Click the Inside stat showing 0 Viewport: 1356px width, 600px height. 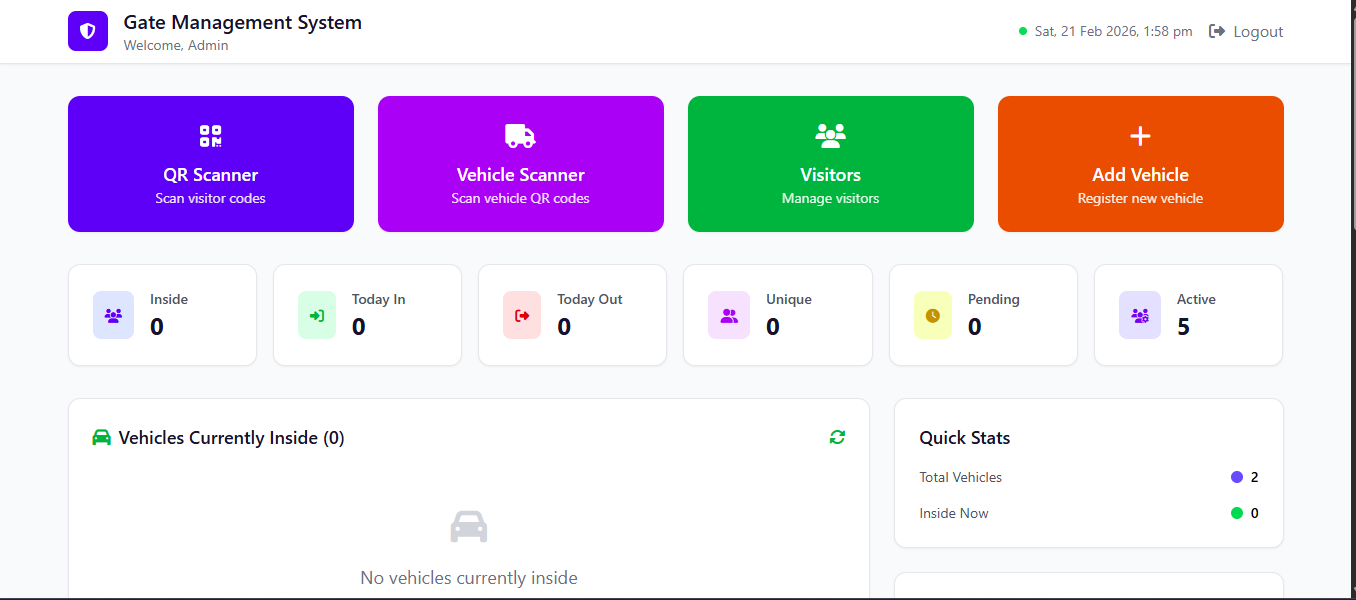click(162, 315)
